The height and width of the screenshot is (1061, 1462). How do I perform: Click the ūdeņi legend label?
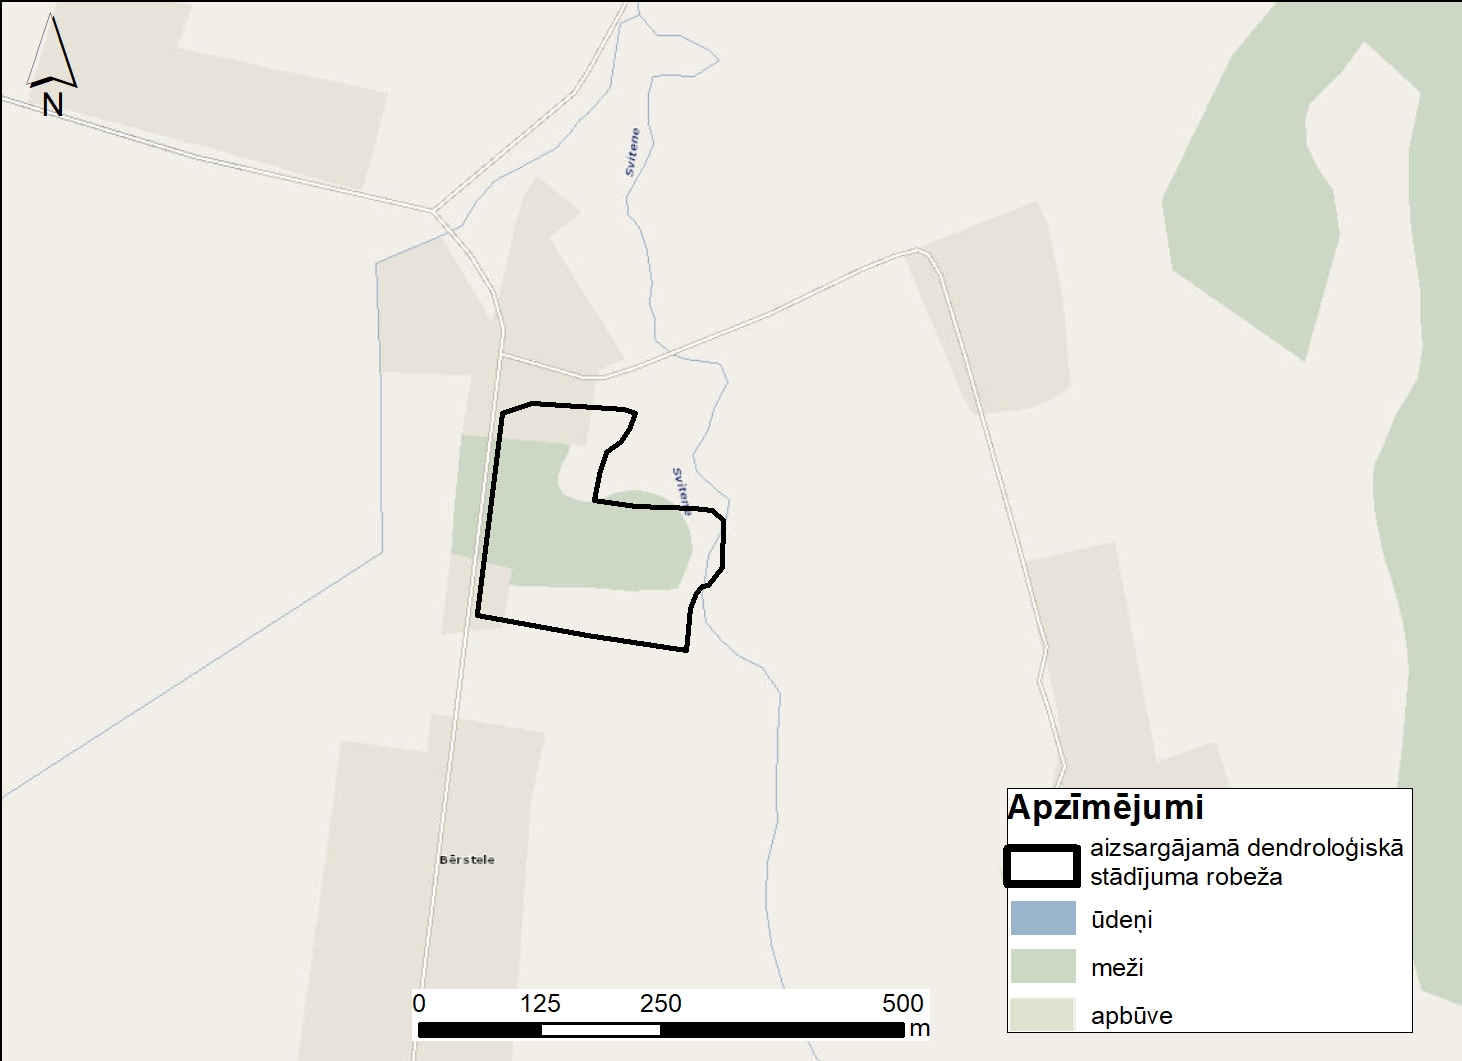pyautogui.click(x=1121, y=920)
